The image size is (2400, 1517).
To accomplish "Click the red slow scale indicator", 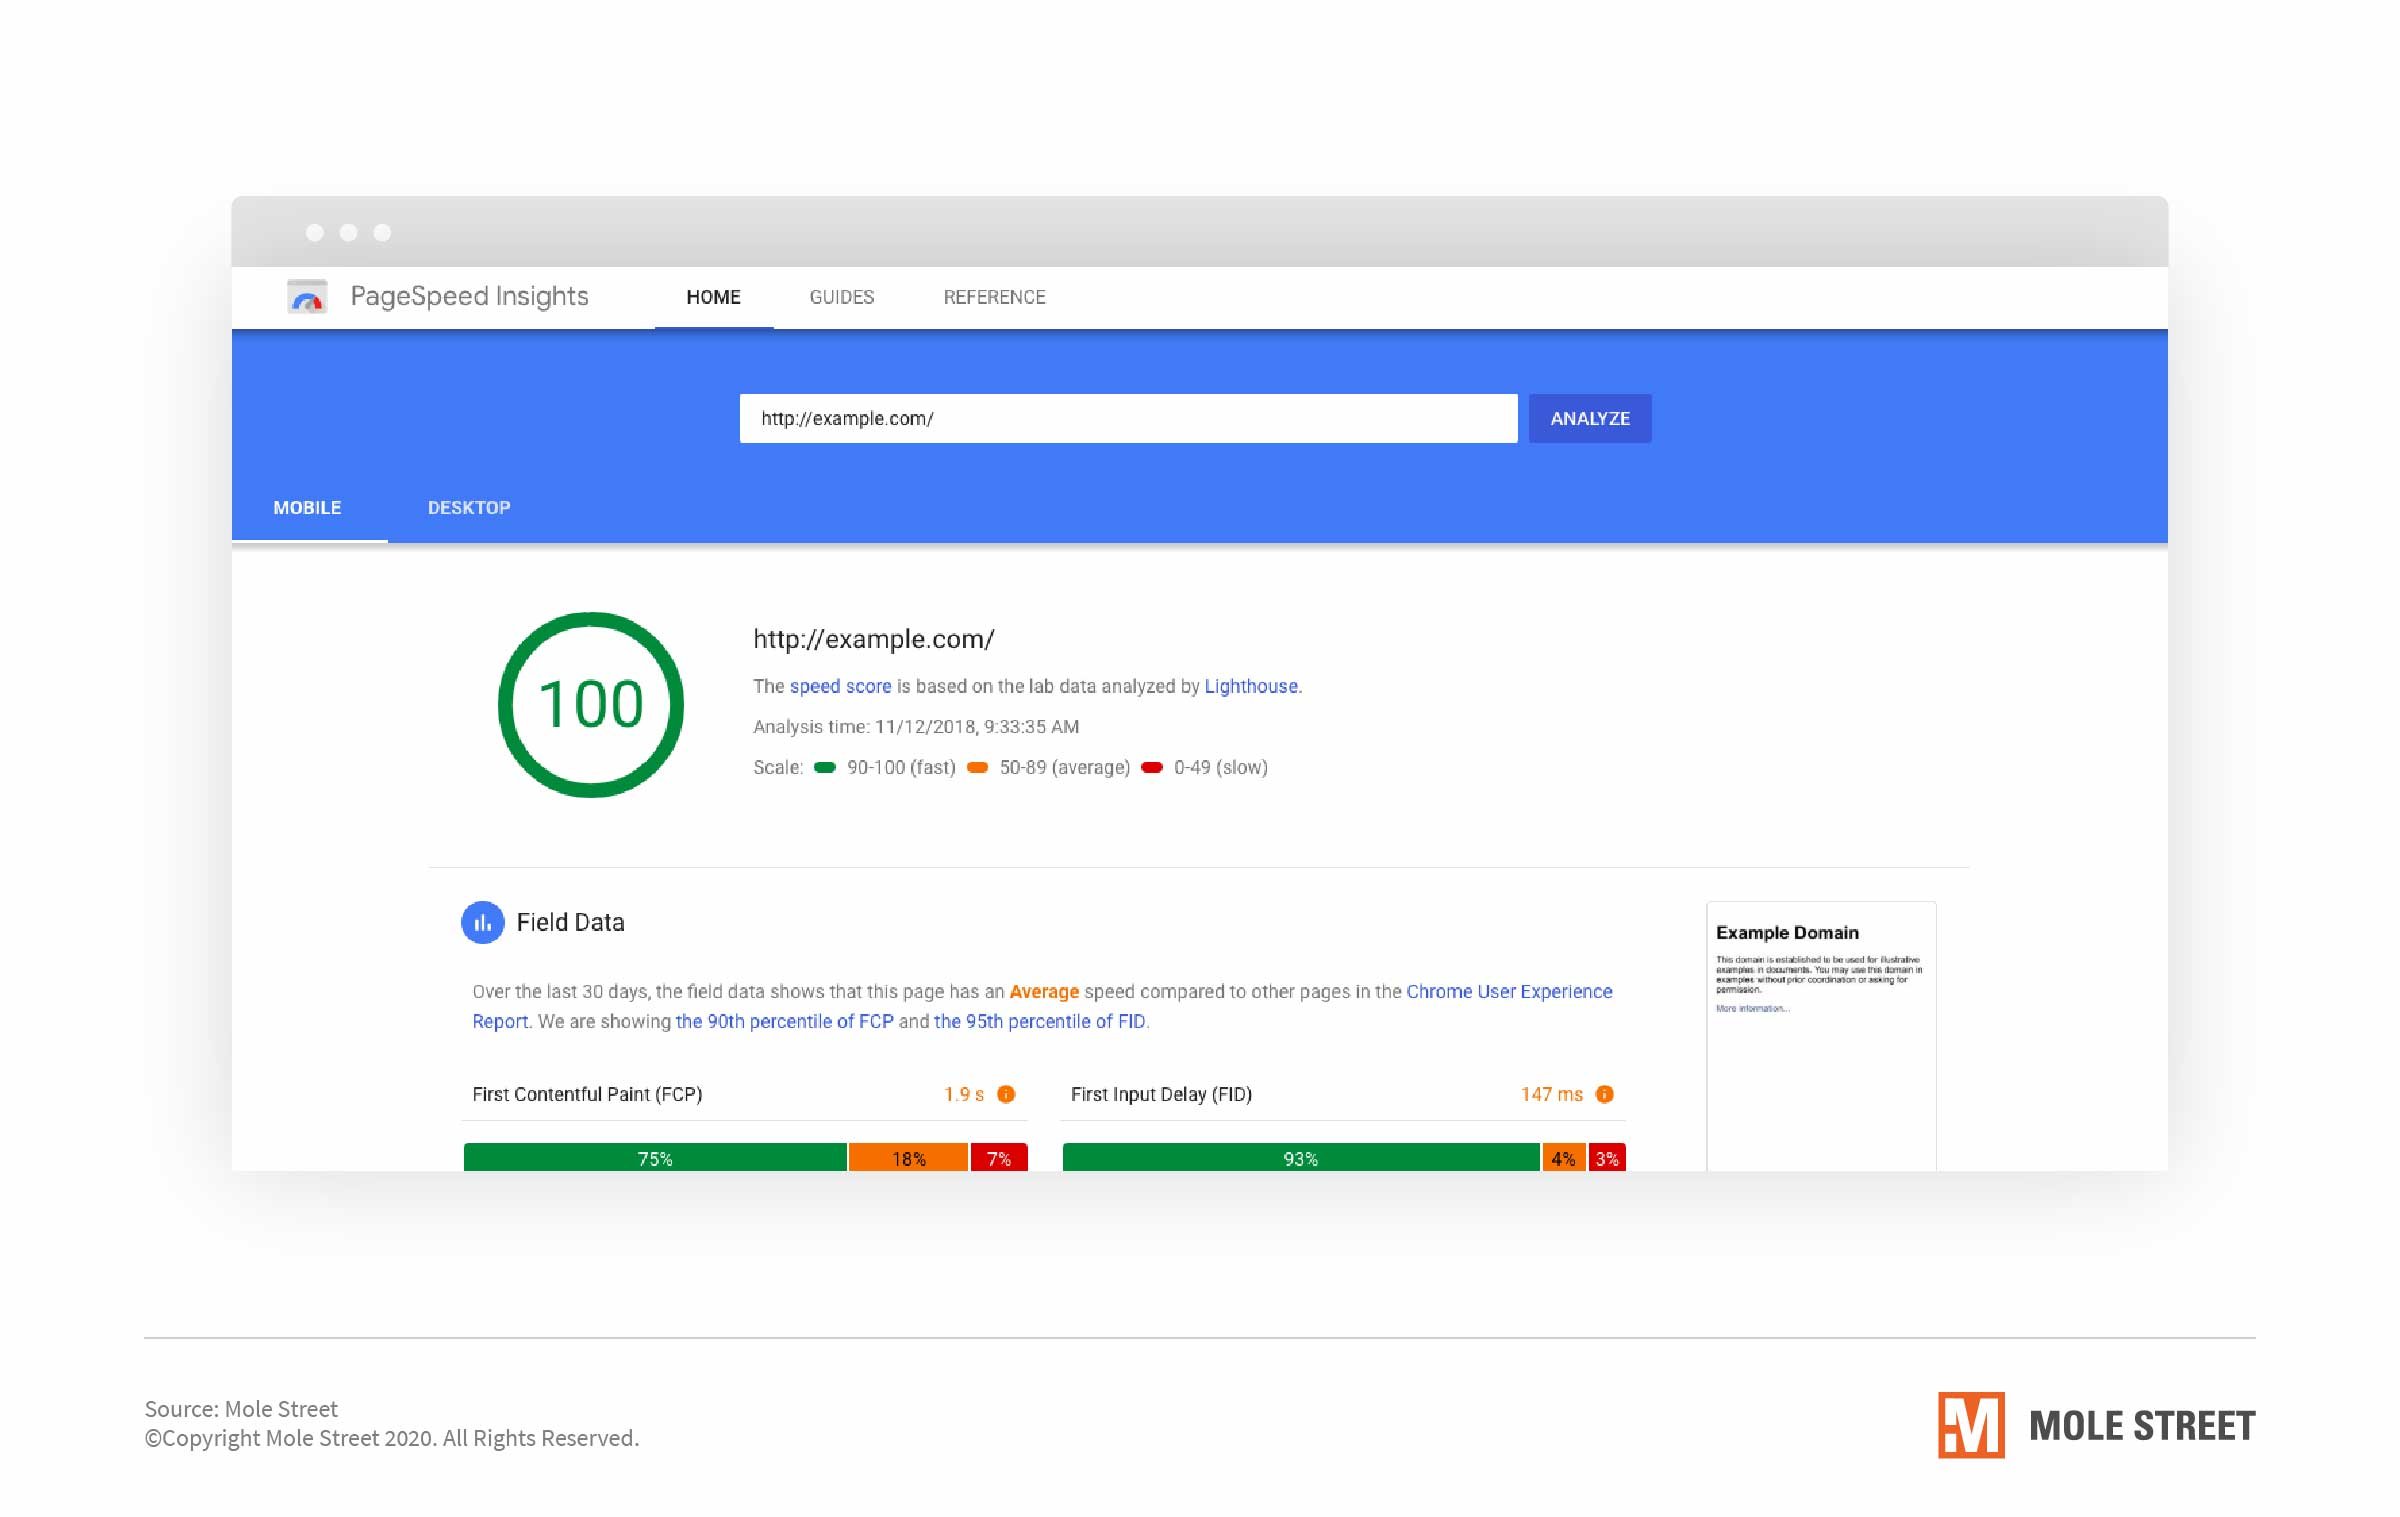I will 1152,767.
